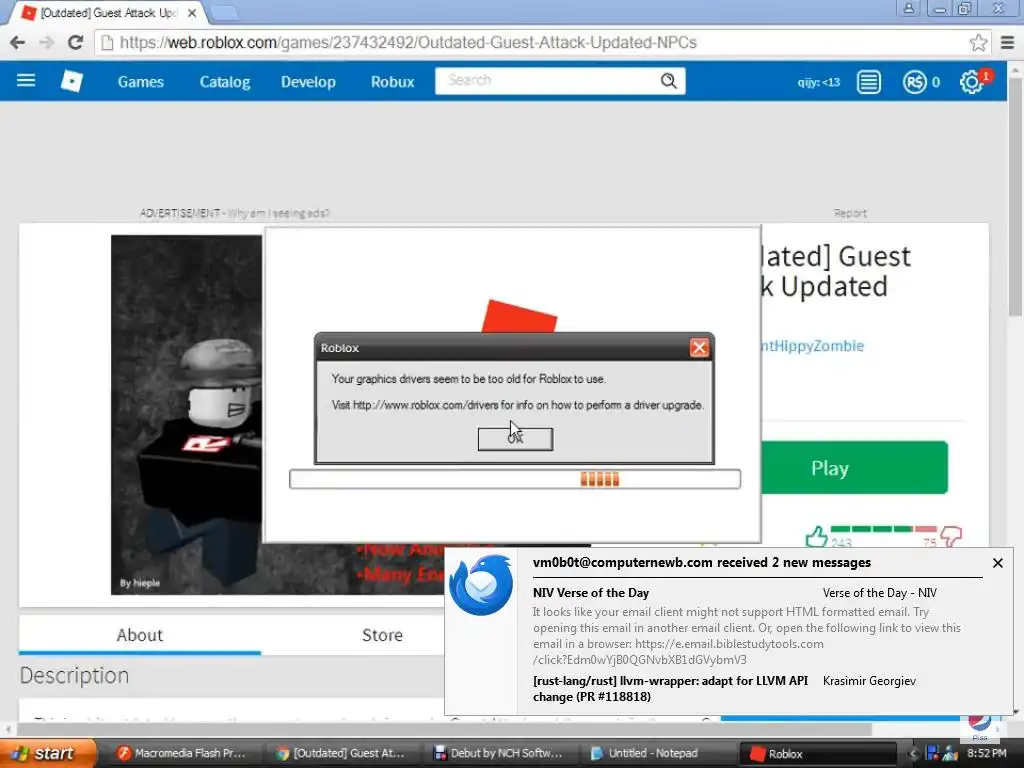The height and width of the screenshot is (768, 1024).
Task: Click the green Play button
Action: coord(854,468)
